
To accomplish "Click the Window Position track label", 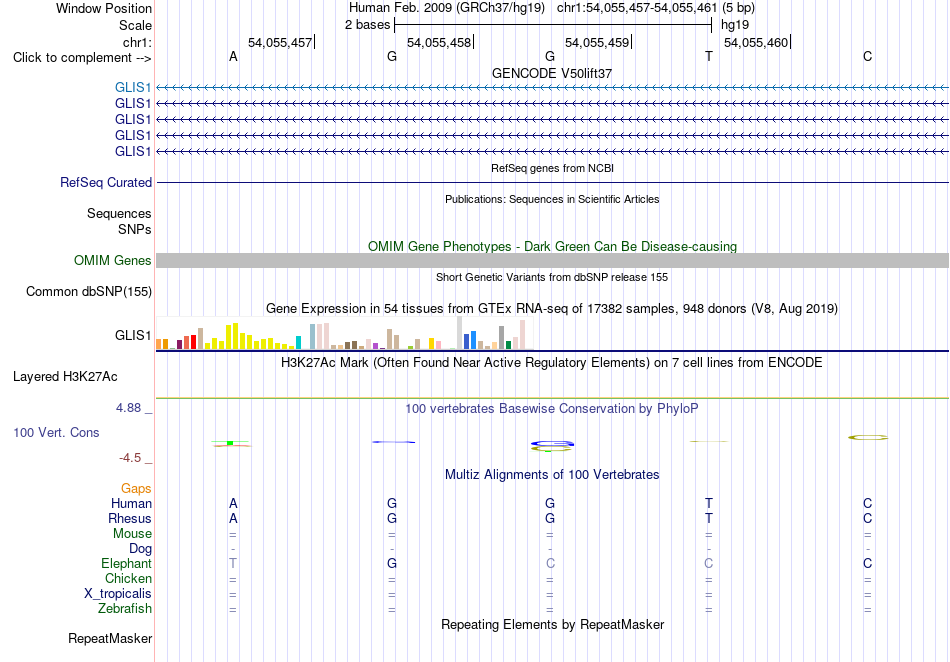I will click(x=104, y=8).
